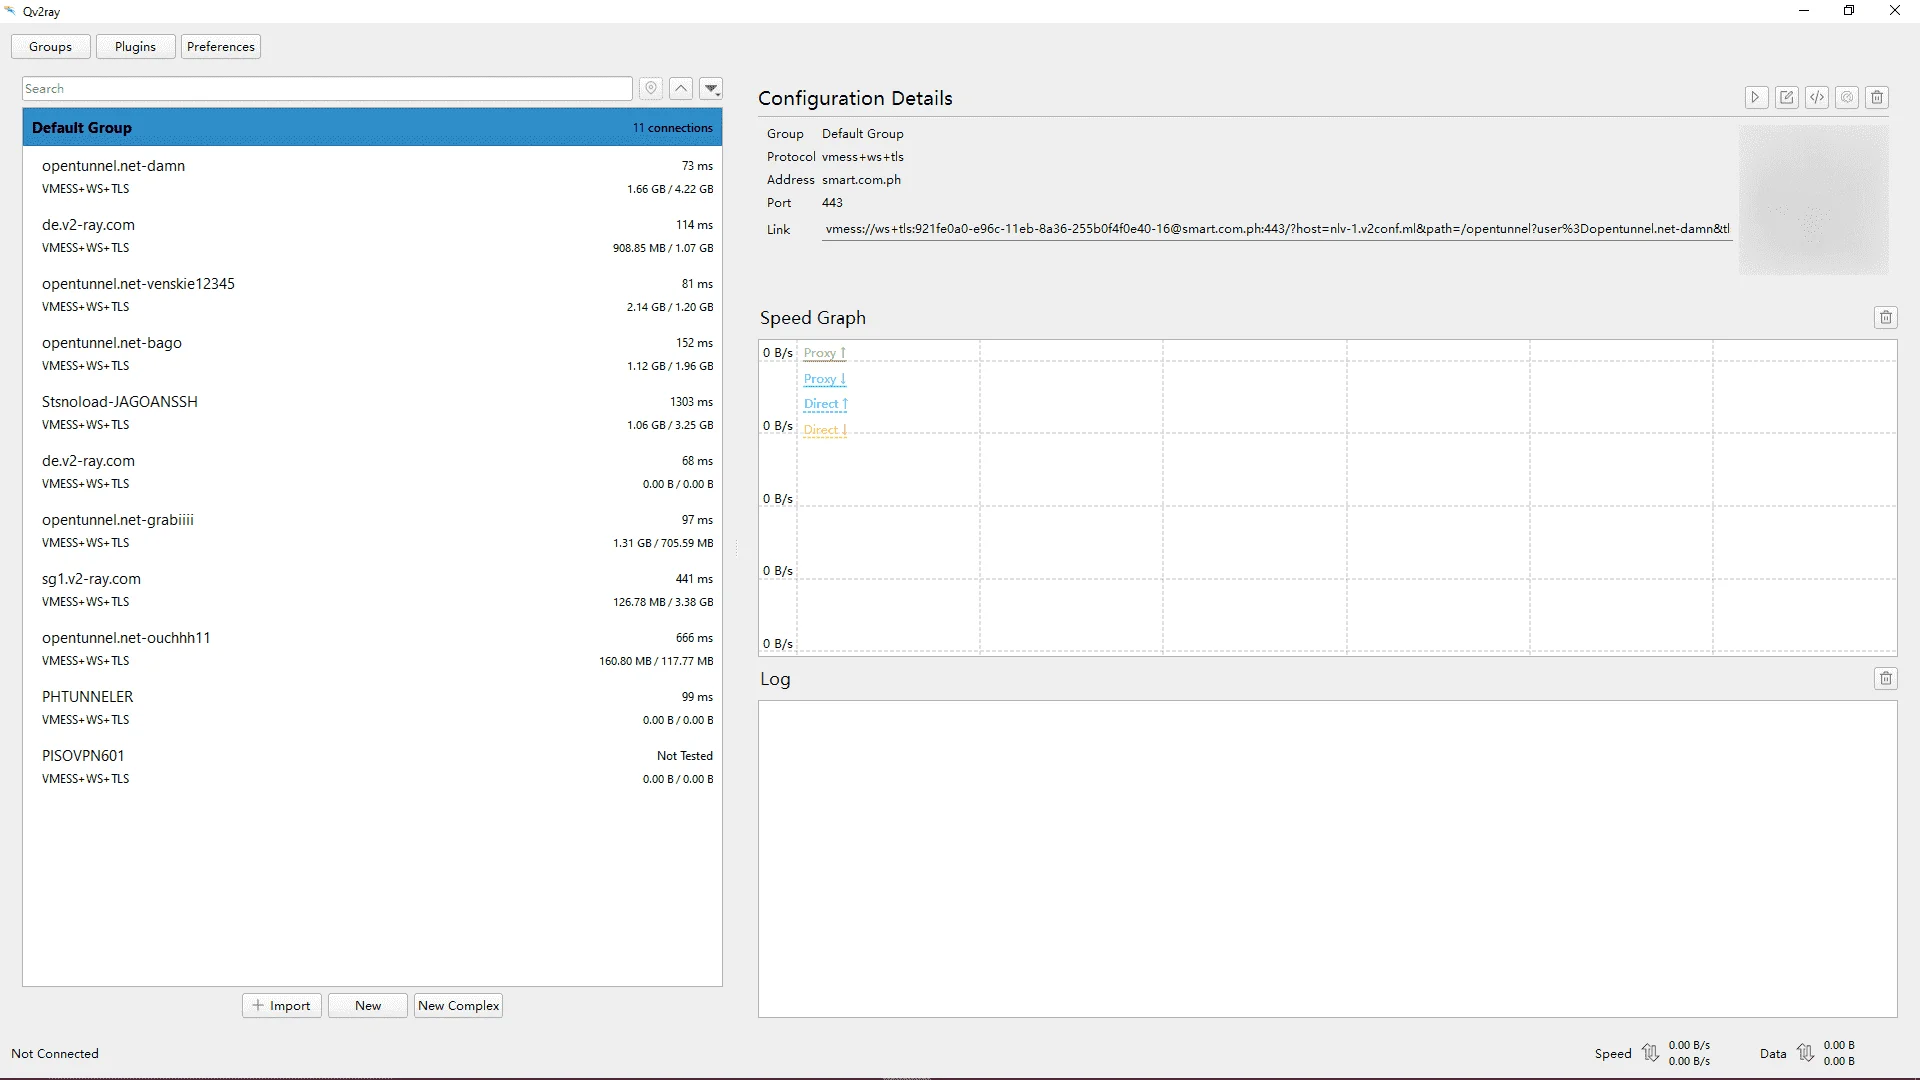Image resolution: width=1920 pixels, height=1080 pixels.
Task: Clear the Speed Graph with trash icon
Action: [x=1886, y=318]
